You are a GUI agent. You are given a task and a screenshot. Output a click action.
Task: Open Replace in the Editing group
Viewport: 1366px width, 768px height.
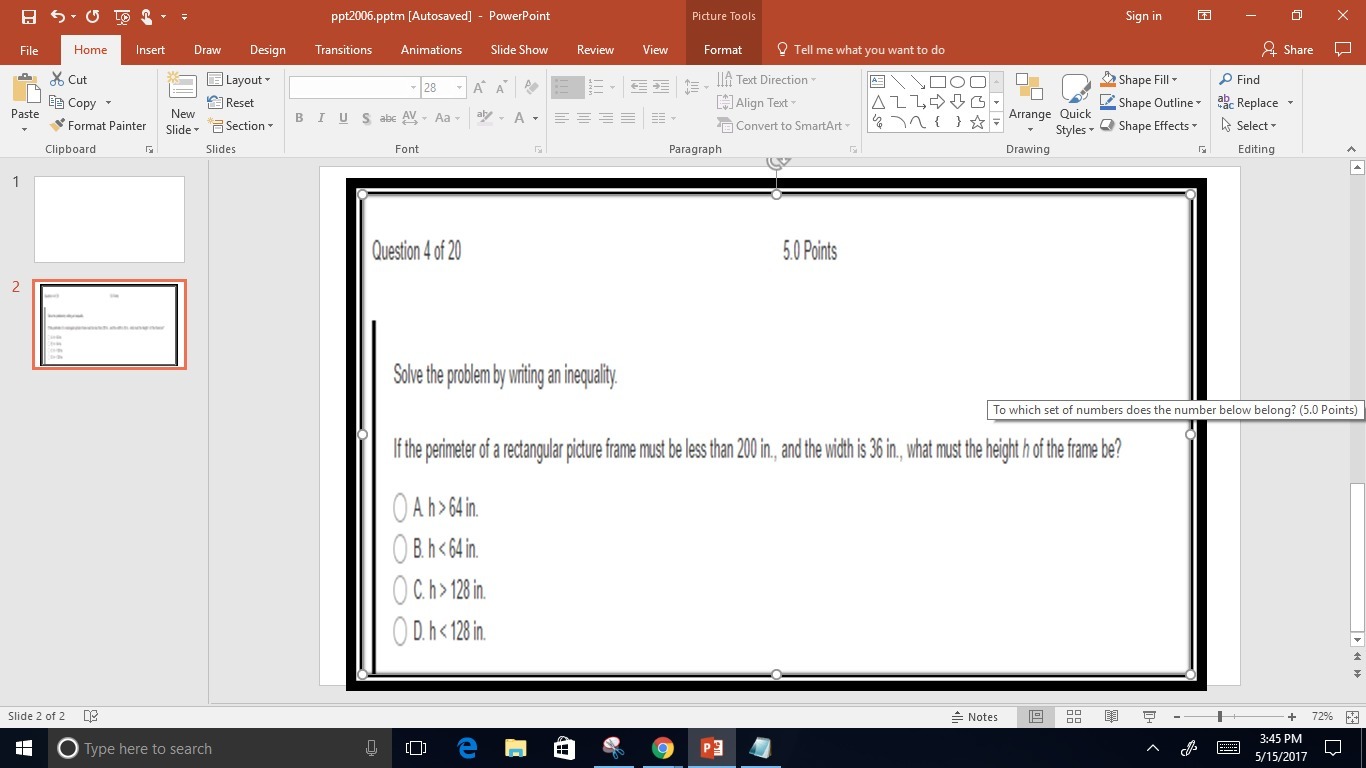coord(1256,102)
